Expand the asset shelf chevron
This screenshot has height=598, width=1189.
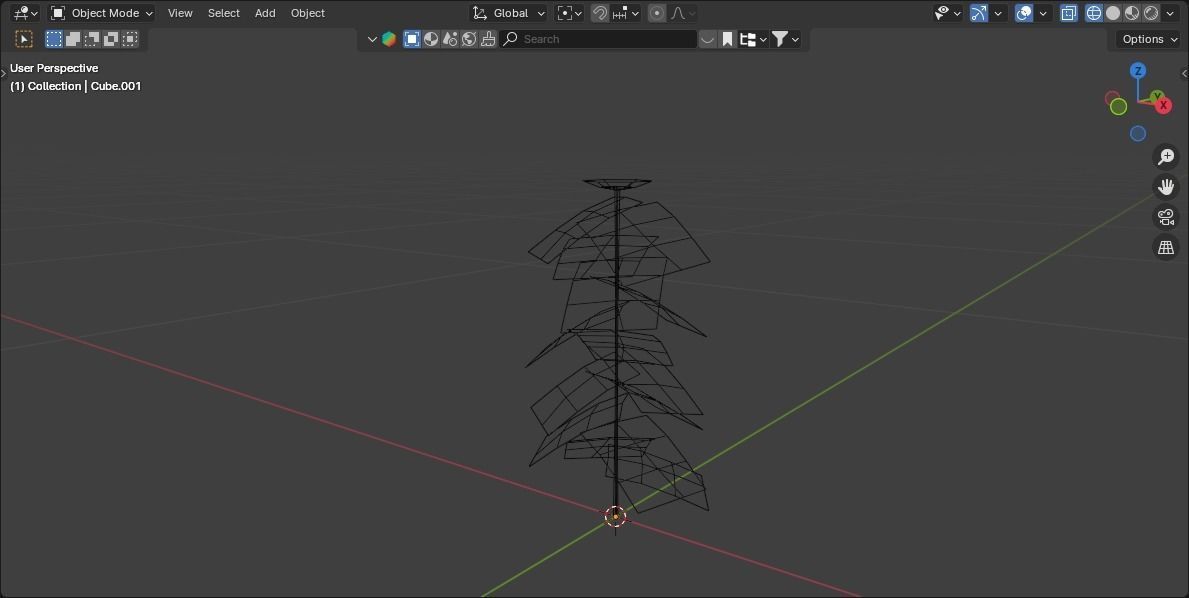[372, 39]
